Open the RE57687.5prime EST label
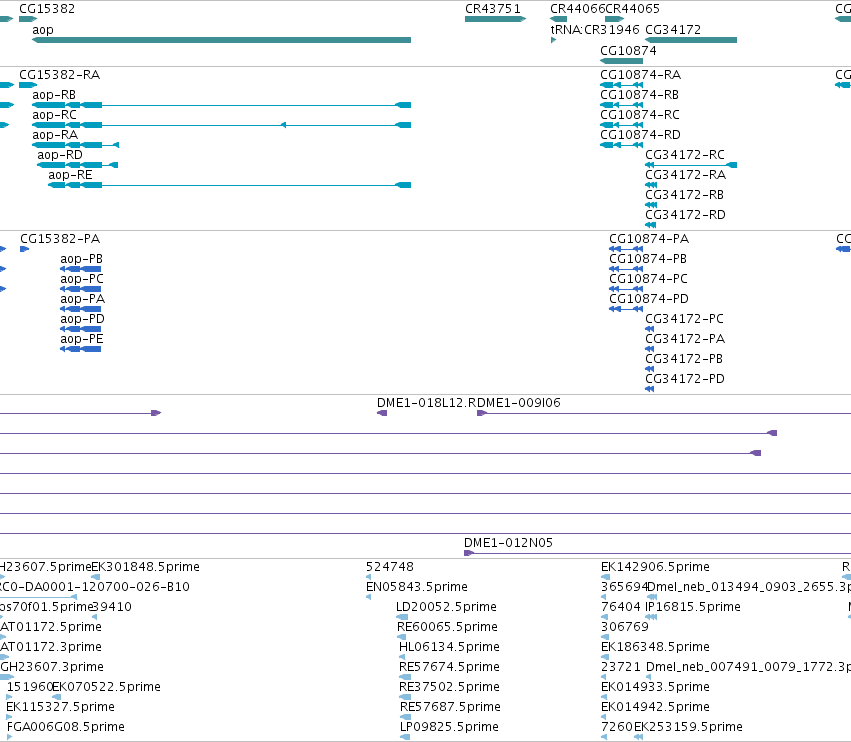851x742 pixels. [x=450, y=708]
